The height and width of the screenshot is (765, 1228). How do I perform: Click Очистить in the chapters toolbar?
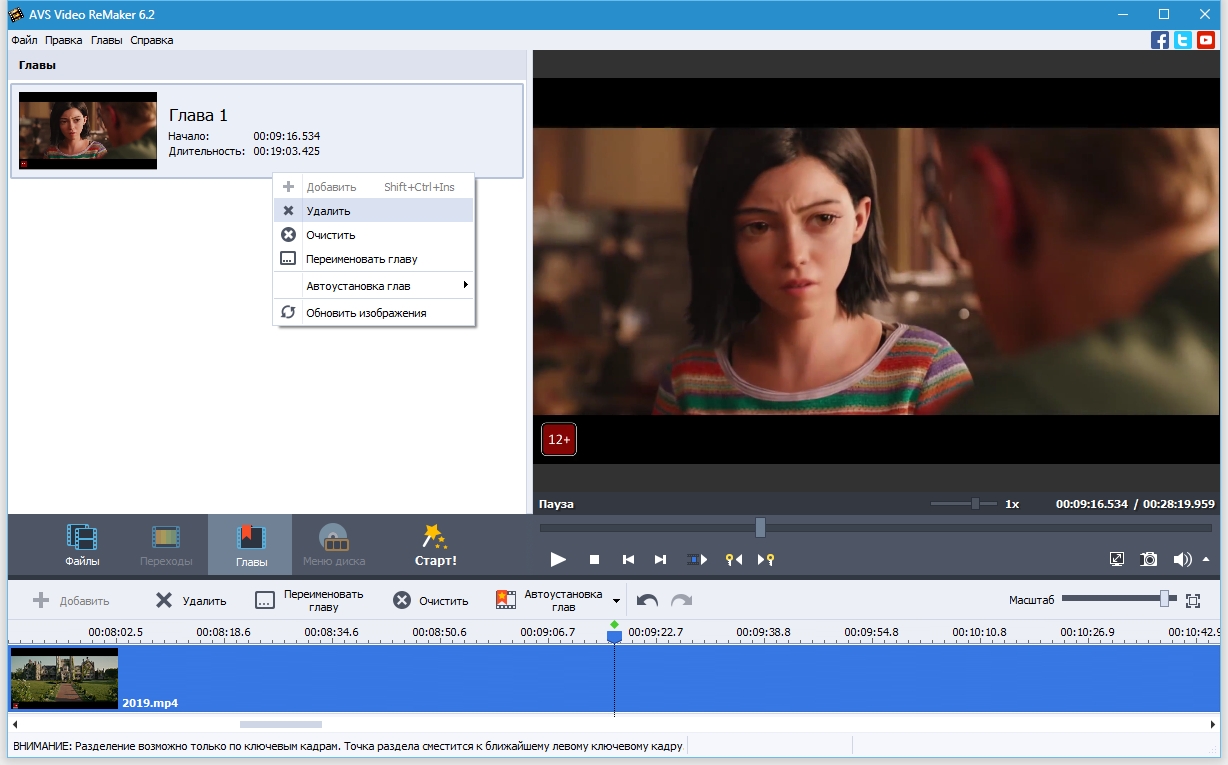431,601
